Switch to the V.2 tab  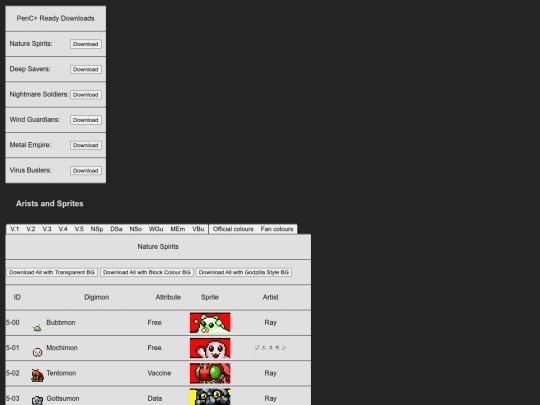[31, 229]
